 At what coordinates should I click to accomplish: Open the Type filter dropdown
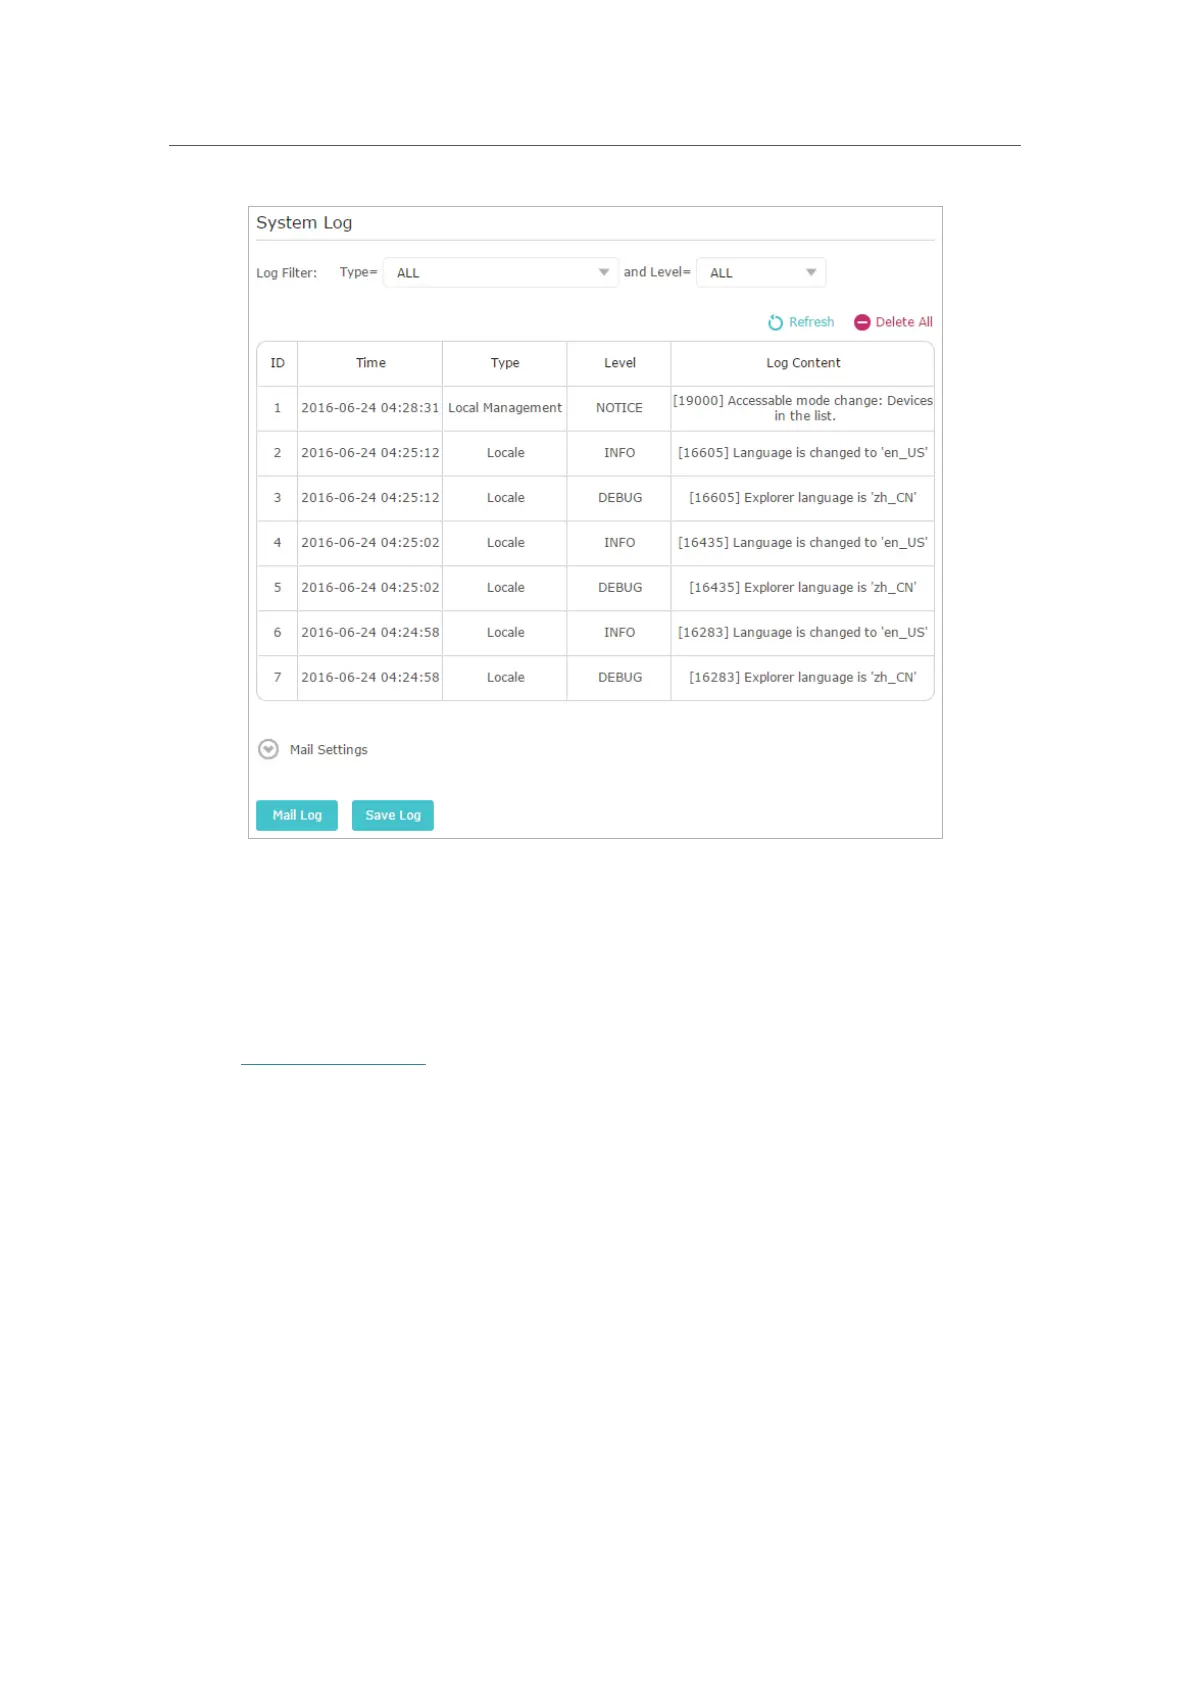pos(501,272)
